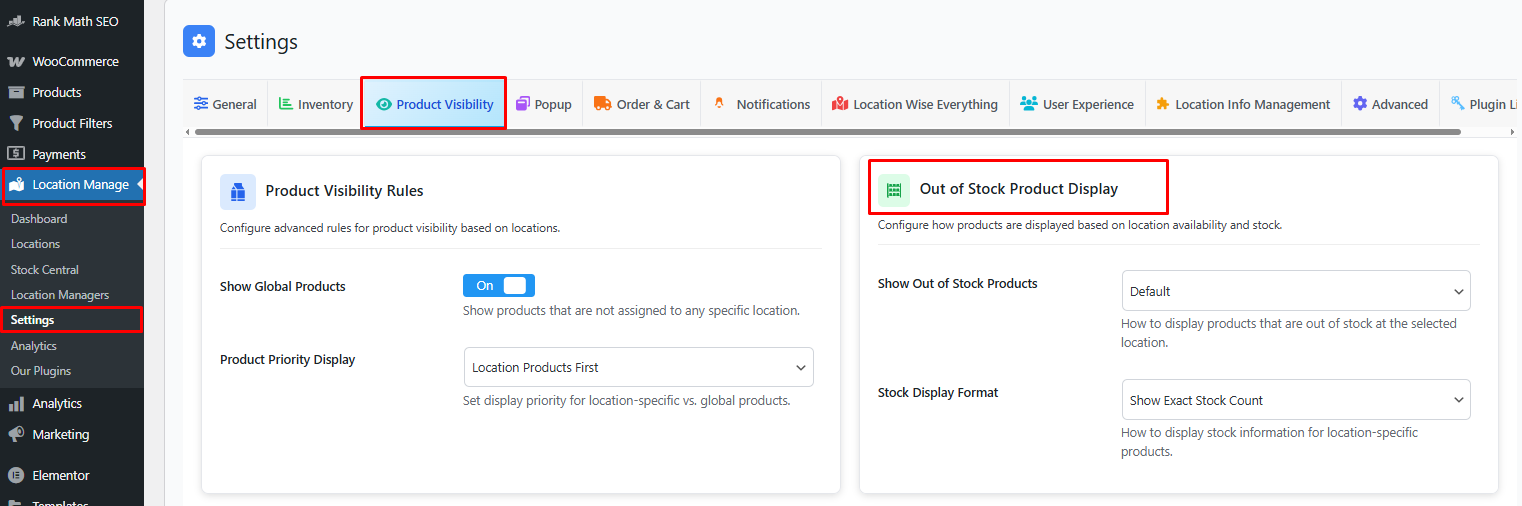Click the Product Visibility Rules box icon

tap(238, 191)
